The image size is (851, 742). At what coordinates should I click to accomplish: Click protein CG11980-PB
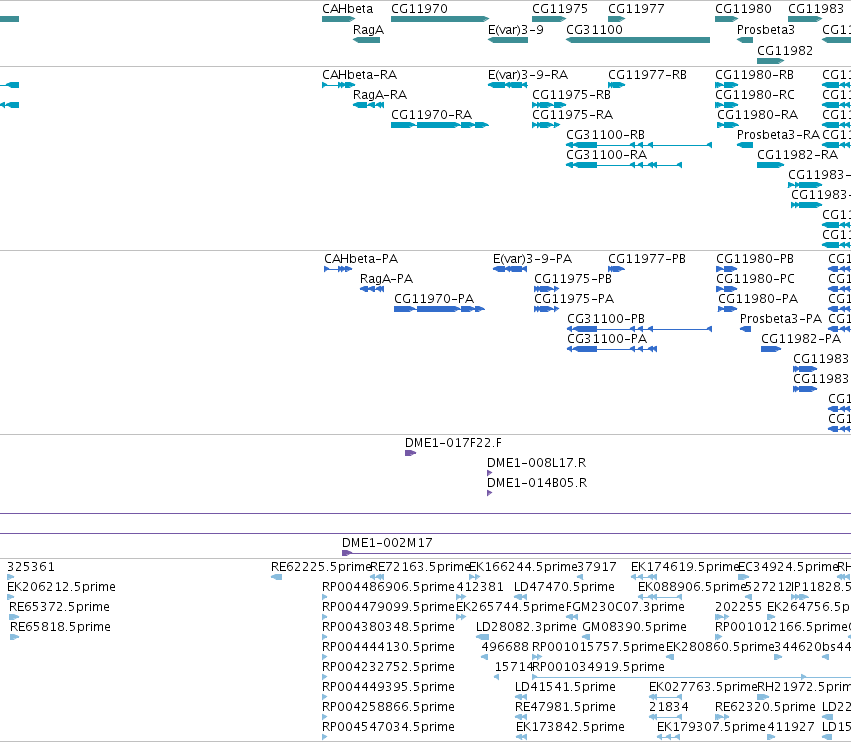click(726, 269)
